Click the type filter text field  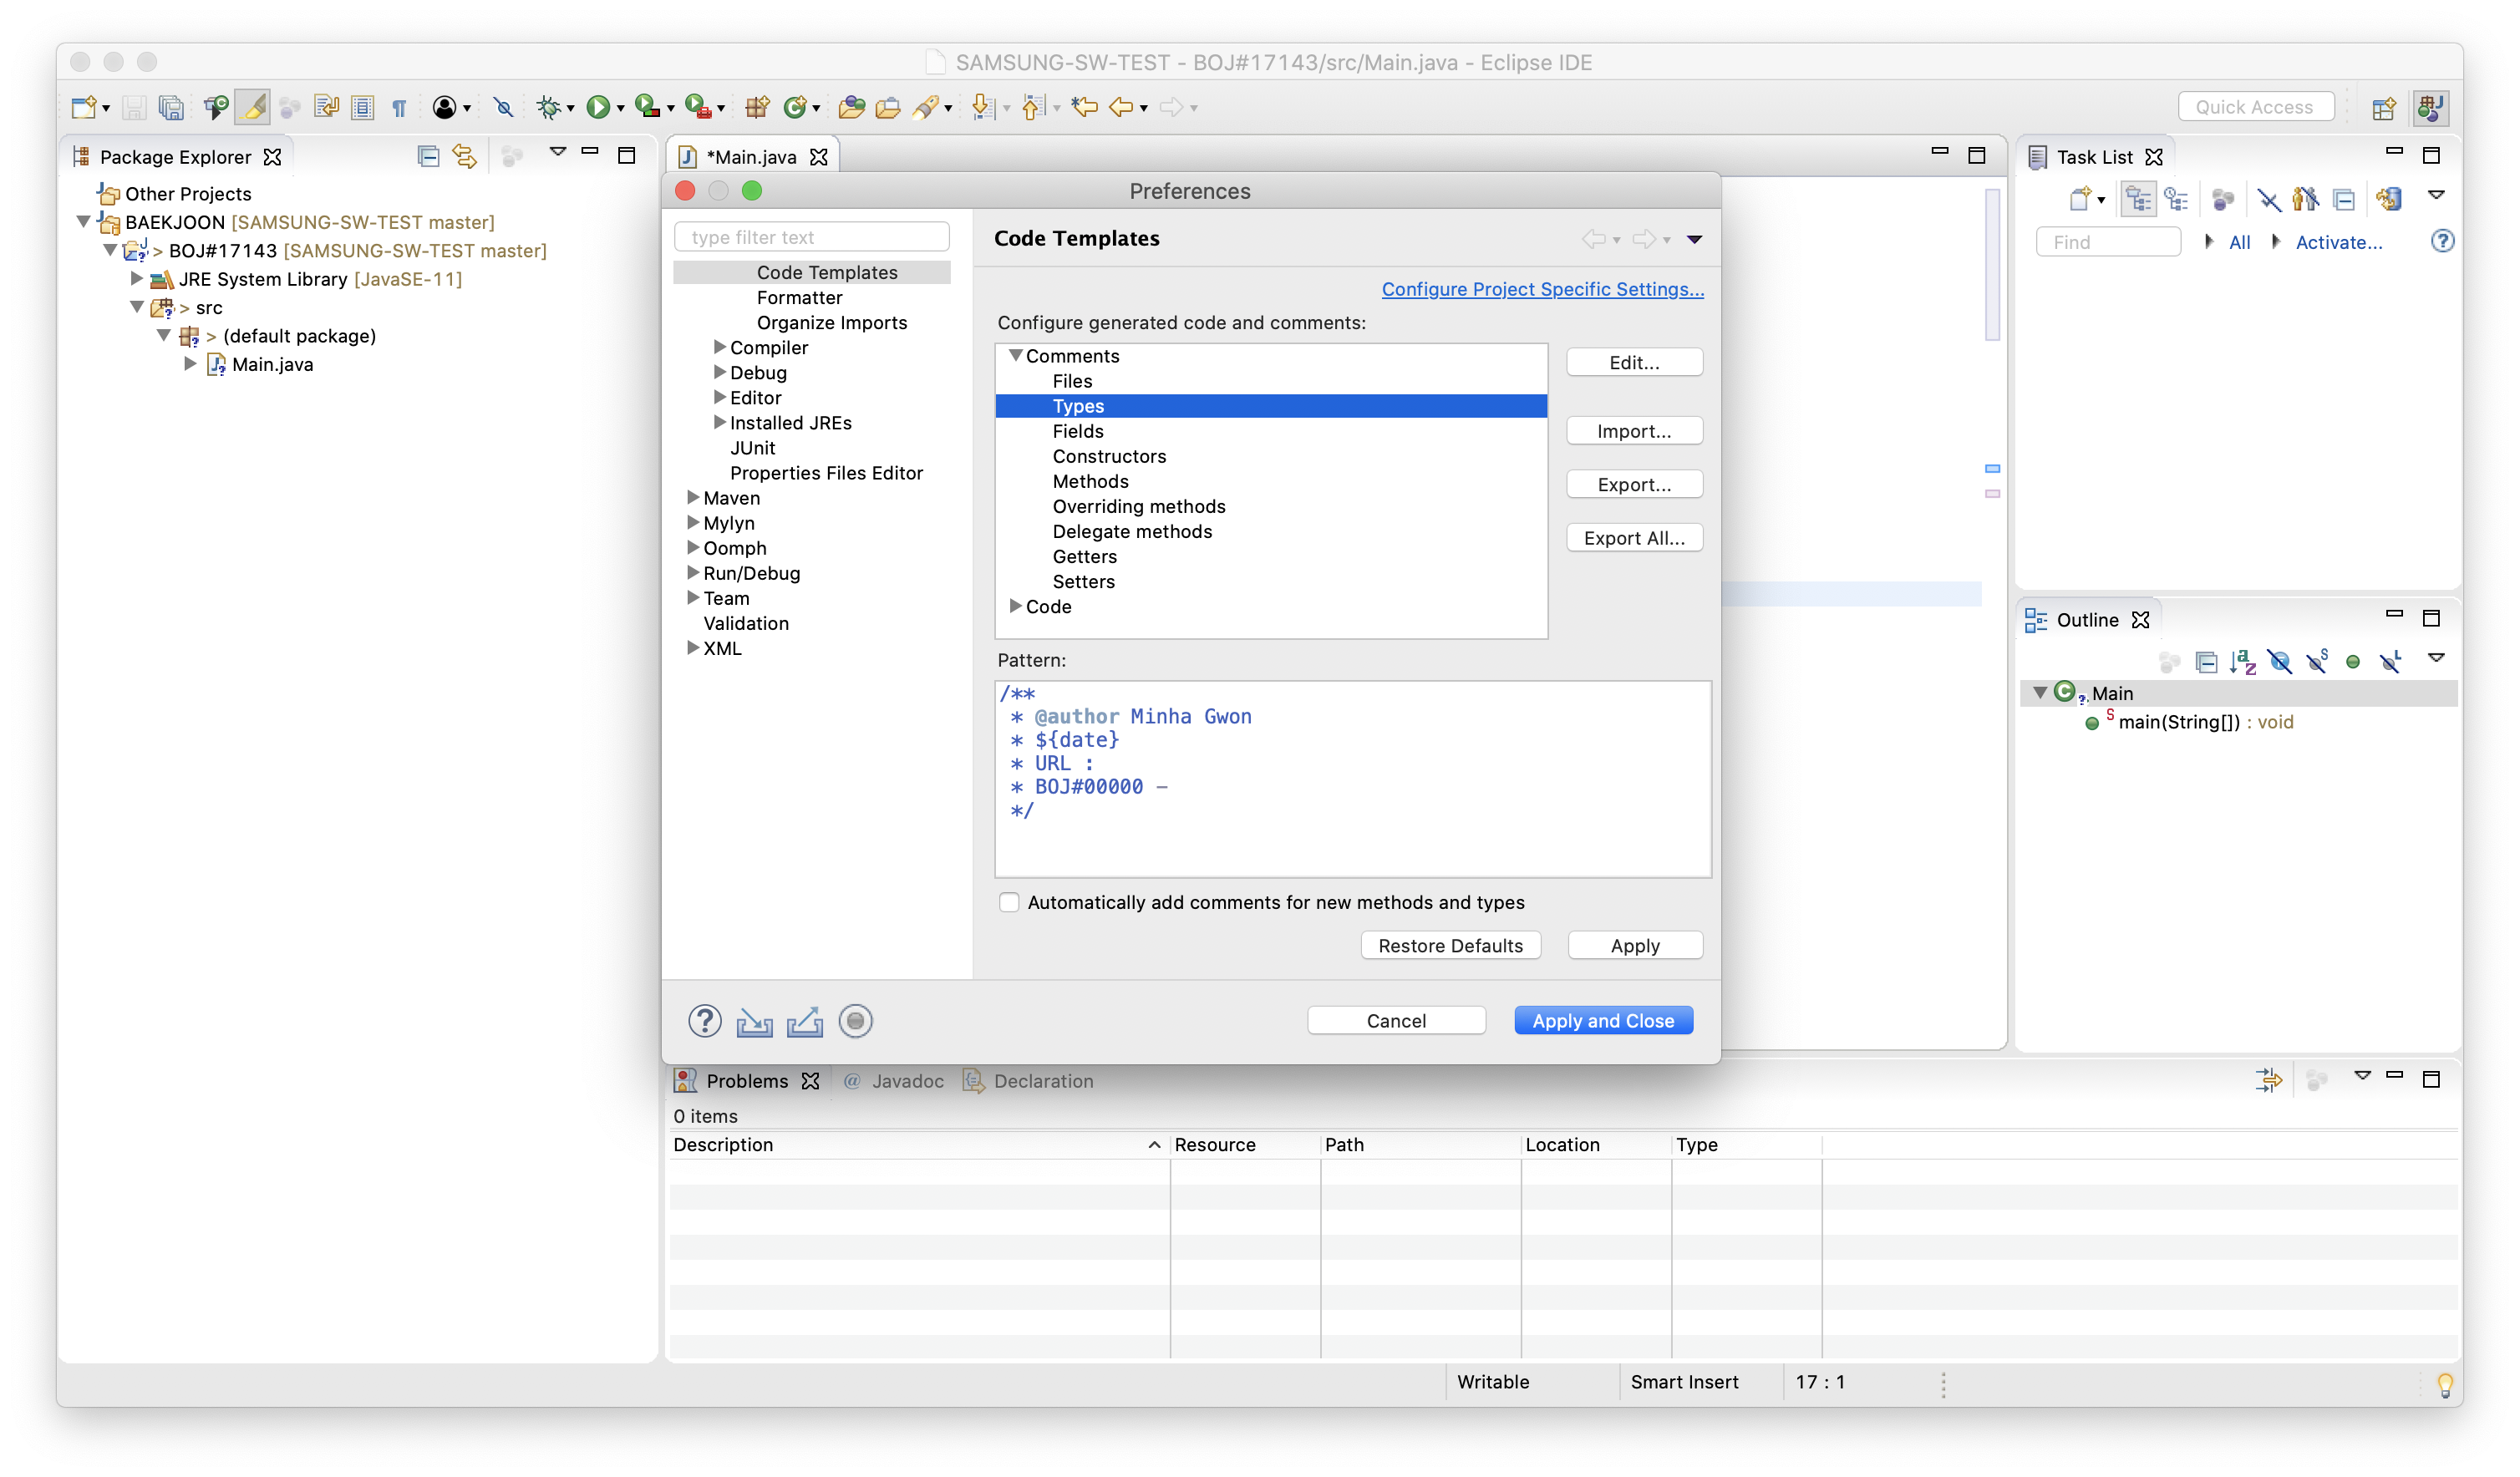point(812,237)
